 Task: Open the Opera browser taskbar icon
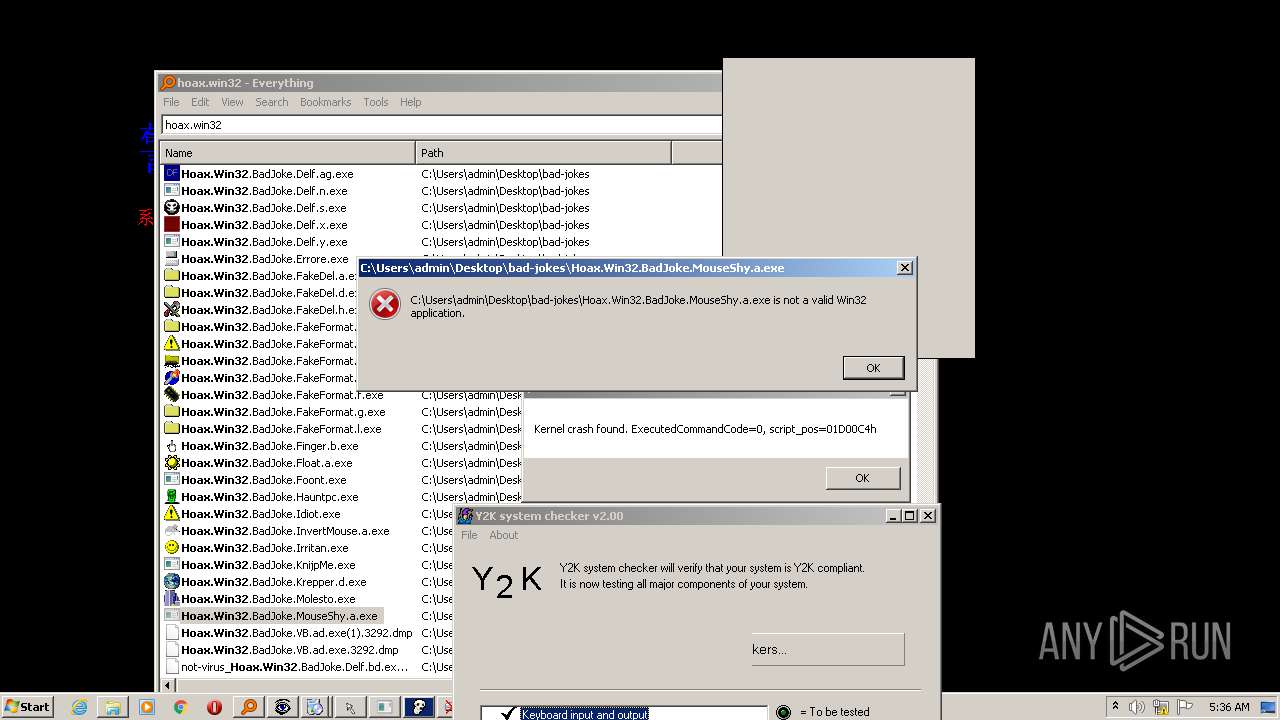click(x=214, y=707)
